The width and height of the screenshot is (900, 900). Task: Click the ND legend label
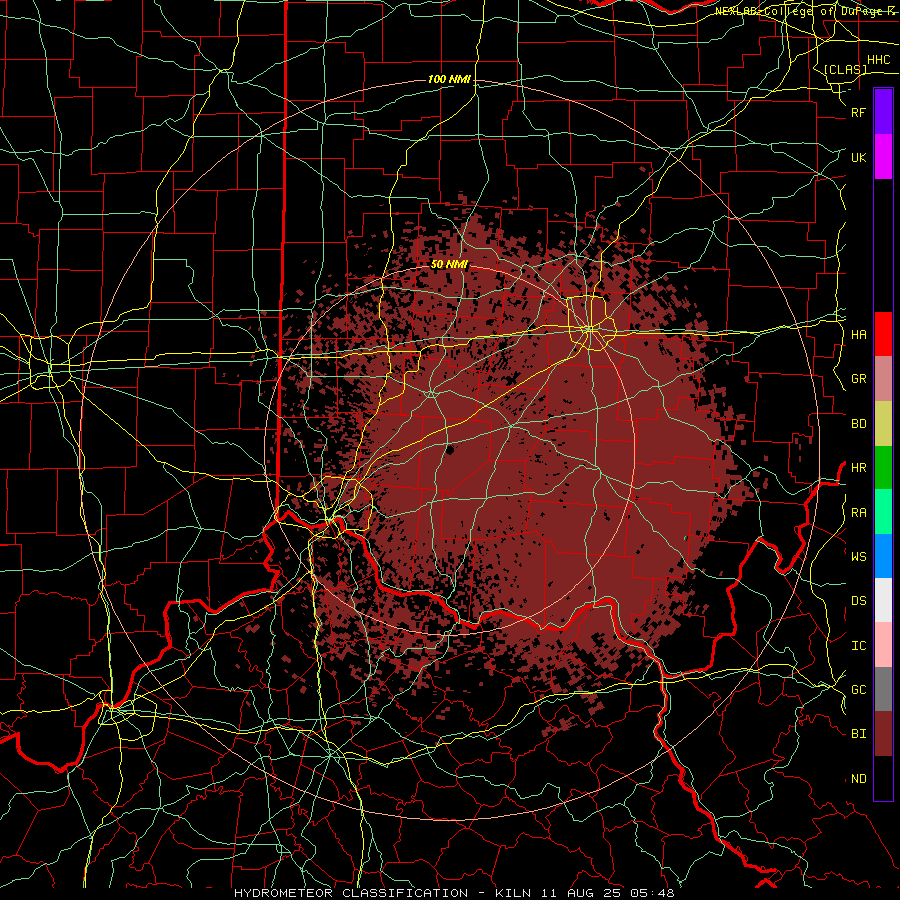859,778
